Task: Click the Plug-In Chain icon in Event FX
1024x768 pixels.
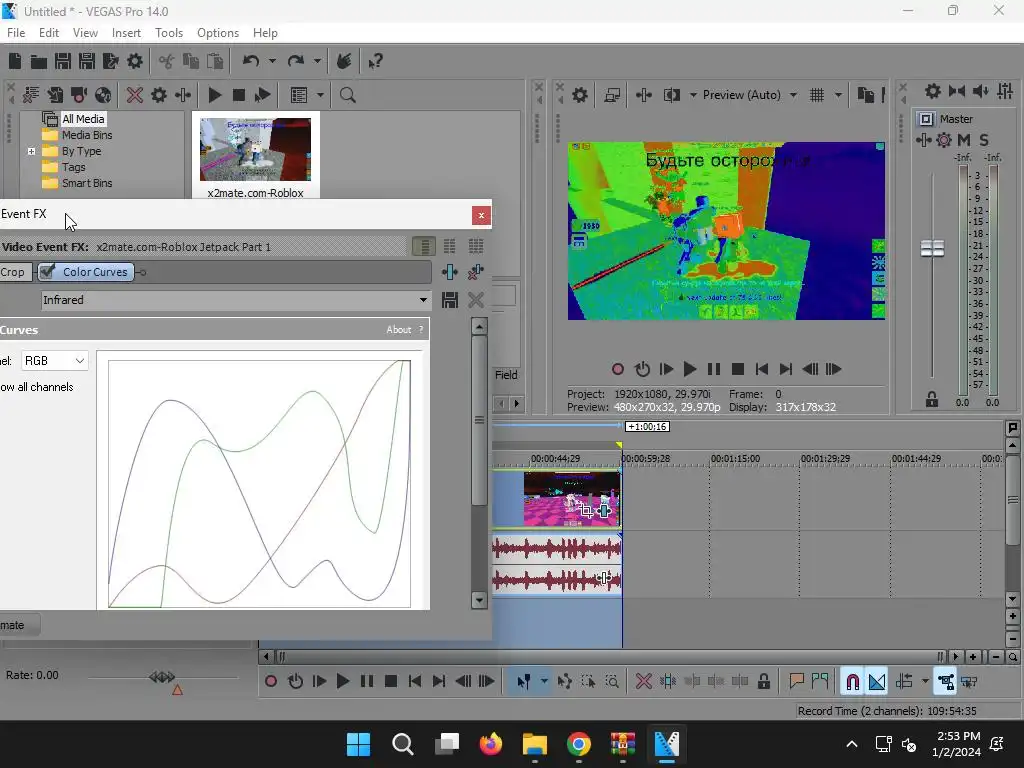Action: (449, 272)
